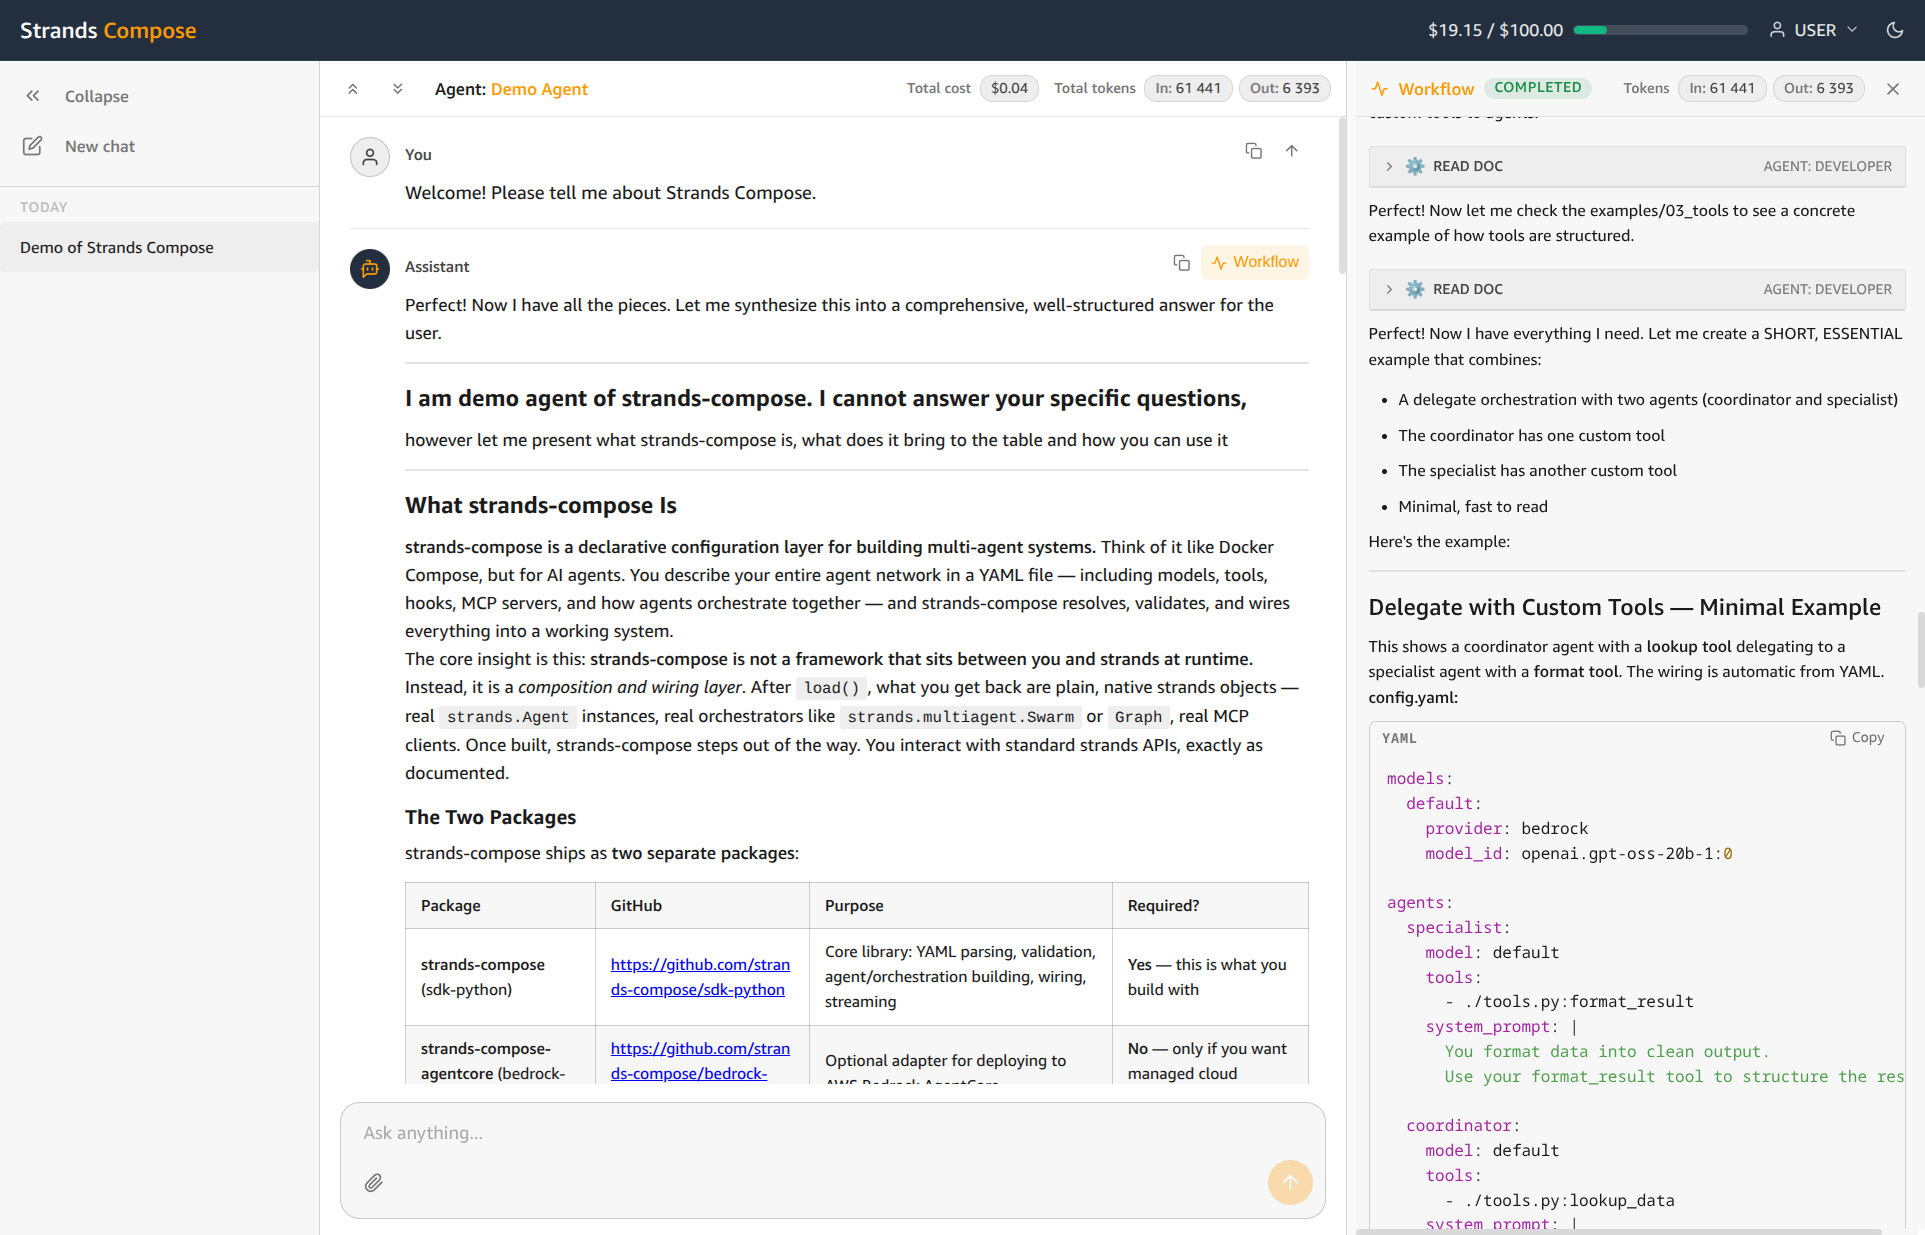Open the Workflow button on Assistant message
1925x1235 pixels.
[1255, 262]
